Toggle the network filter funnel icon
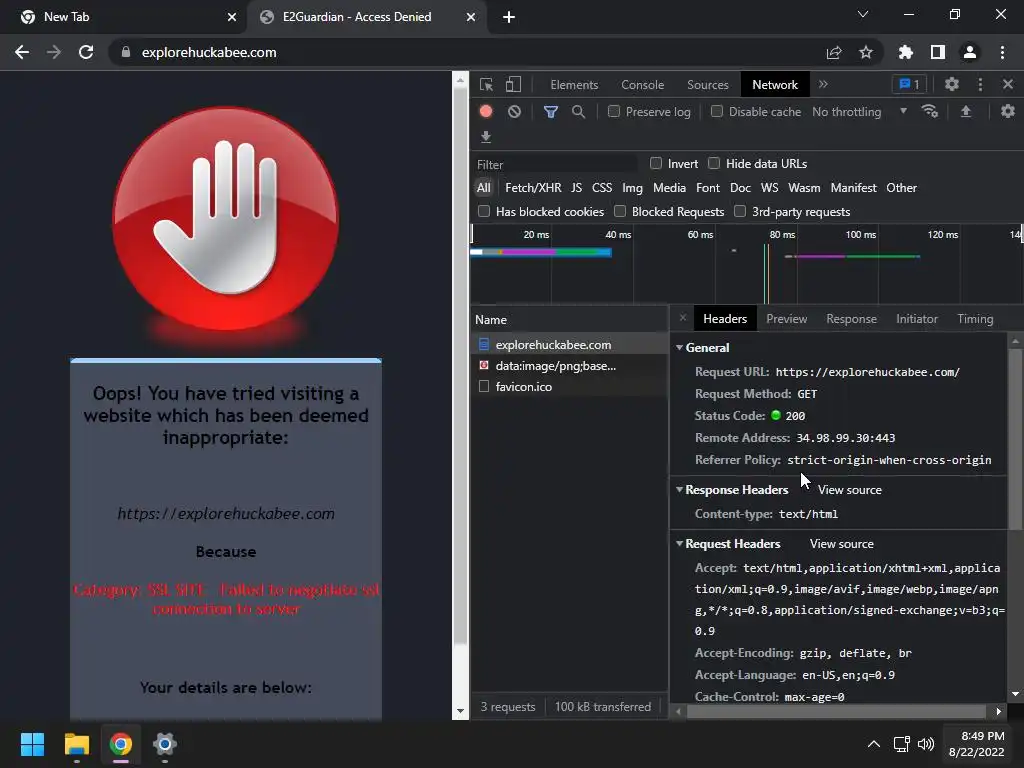Screen dimensions: 1024x768 pos(551,112)
